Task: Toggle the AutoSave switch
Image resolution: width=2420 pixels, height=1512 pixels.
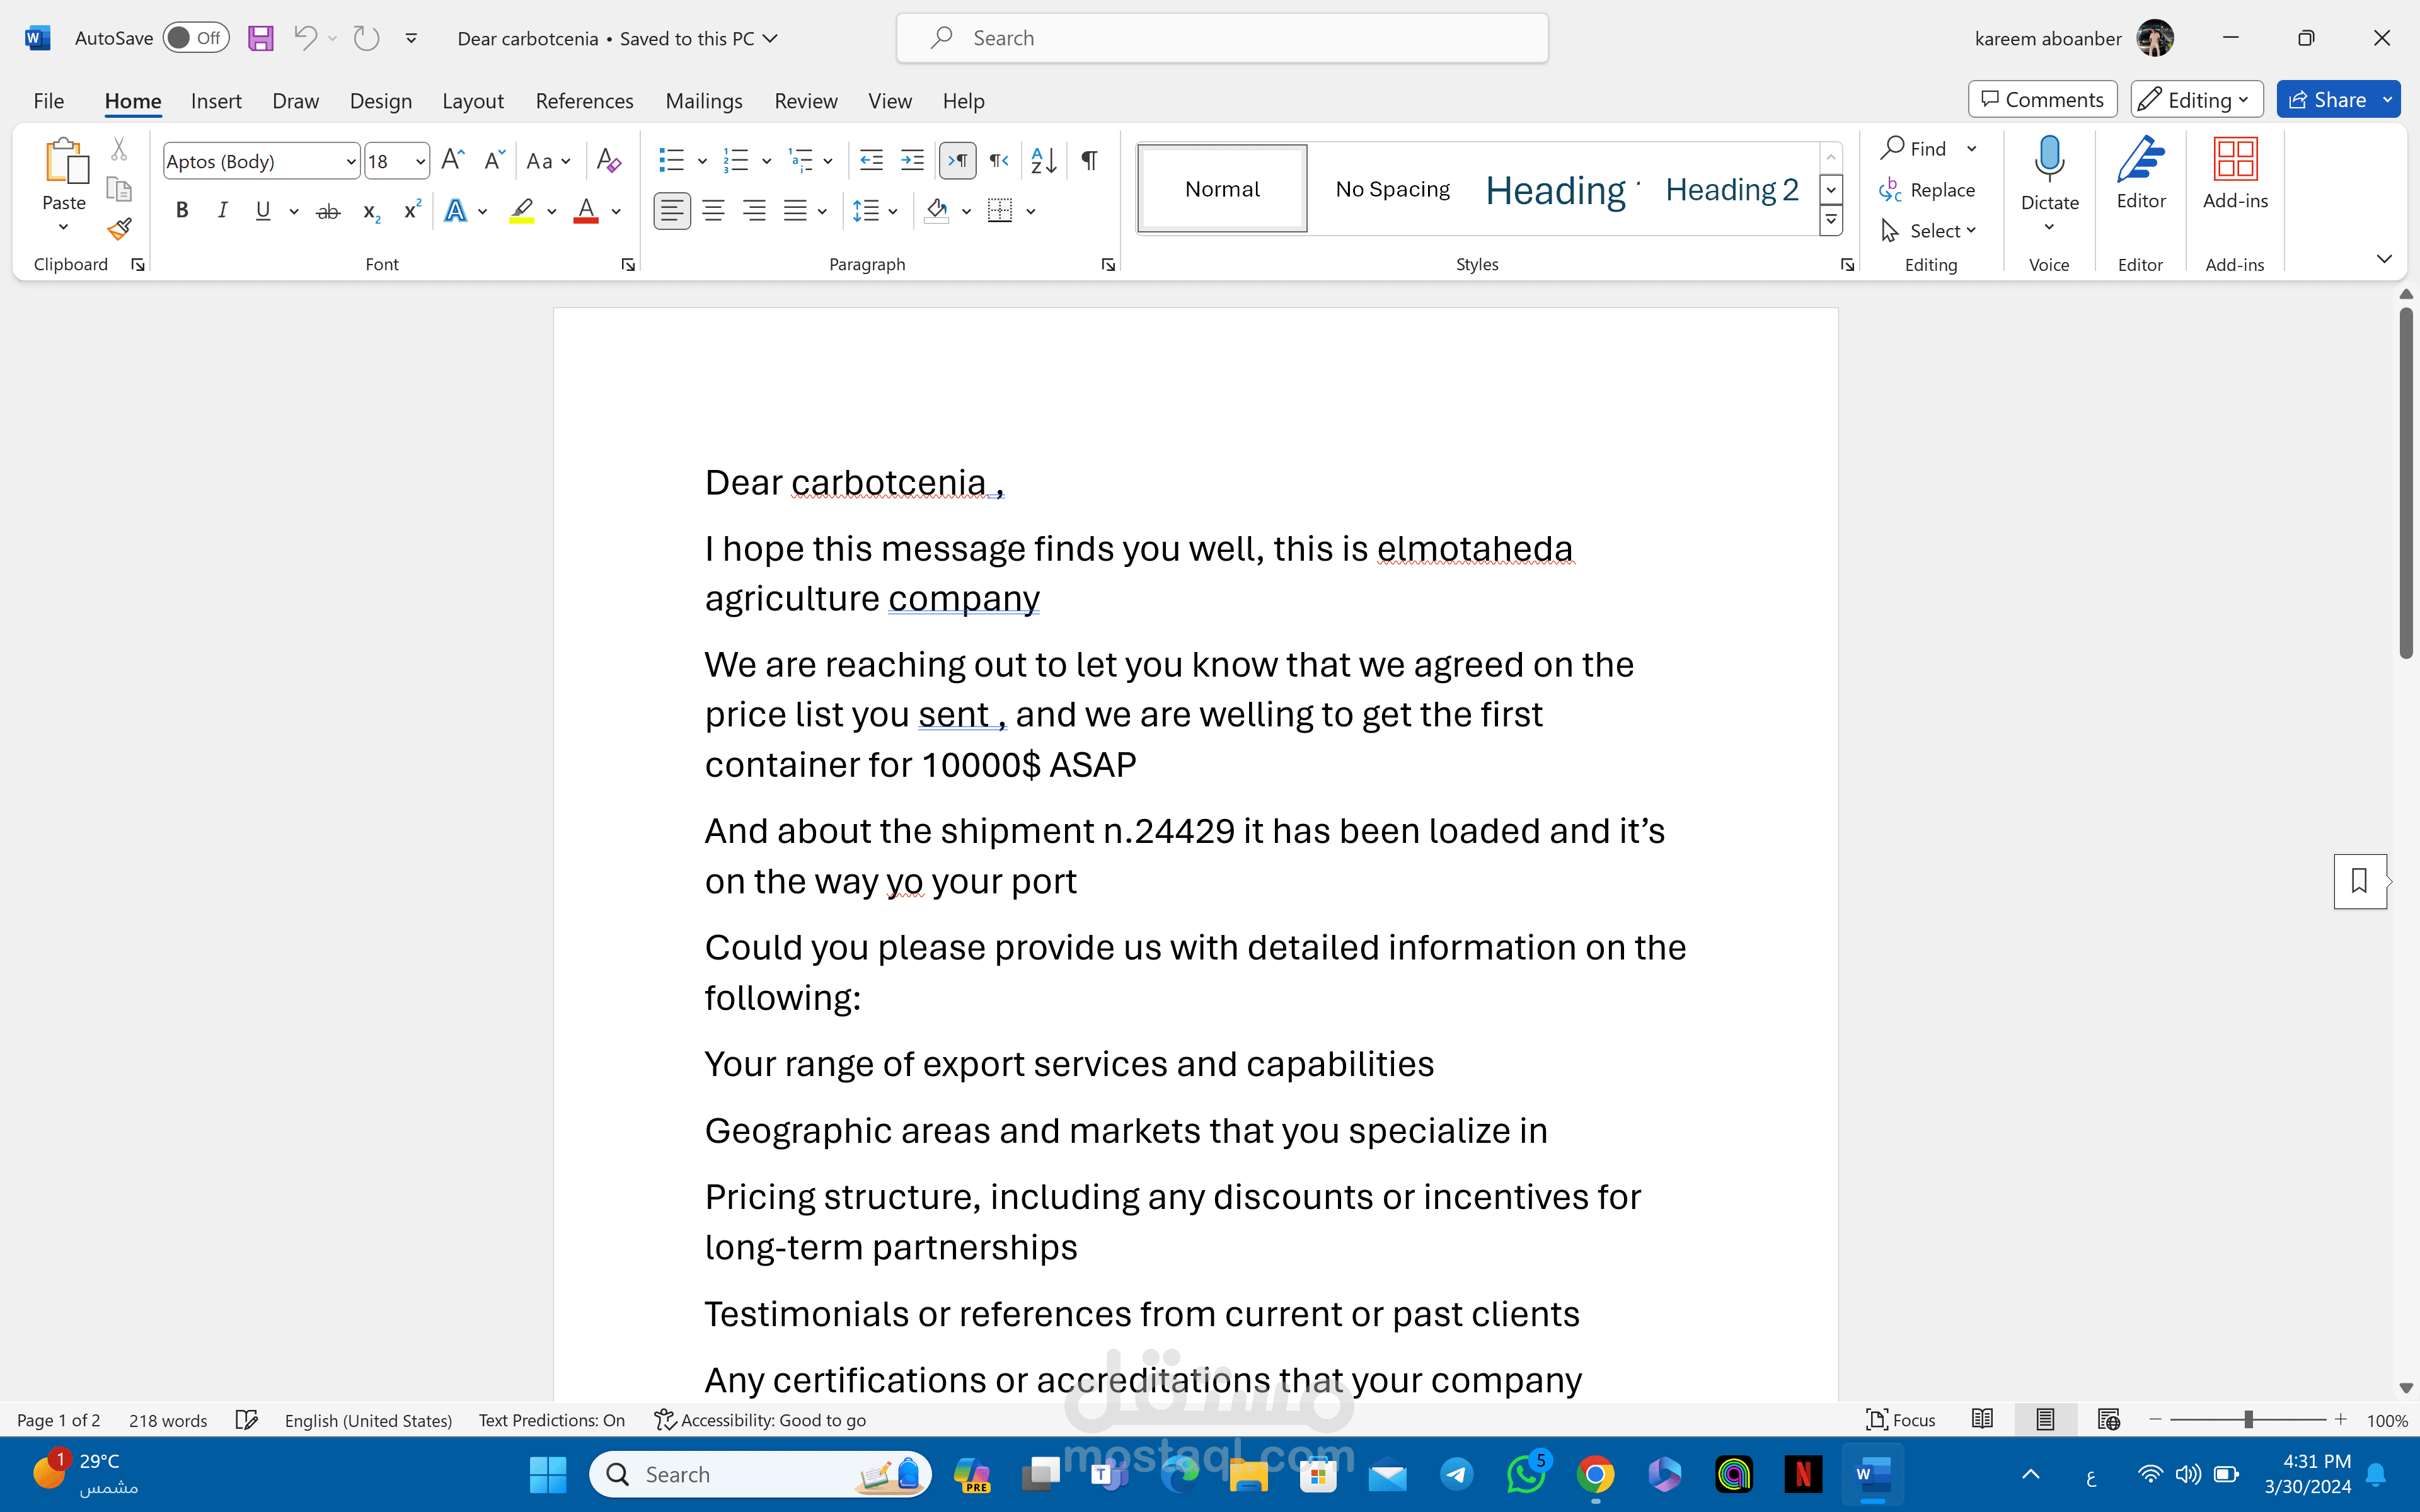Action: 195,38
